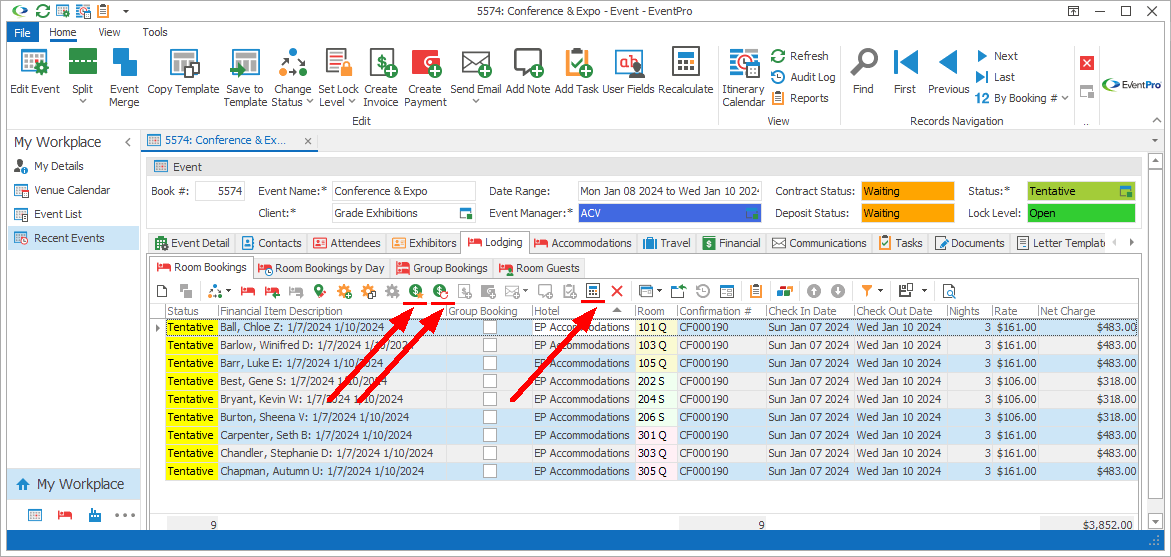1171x557 pixels.
Task: Tick Group Booking checkbox for Ball, Chloe Z
Action: (490, 327)
